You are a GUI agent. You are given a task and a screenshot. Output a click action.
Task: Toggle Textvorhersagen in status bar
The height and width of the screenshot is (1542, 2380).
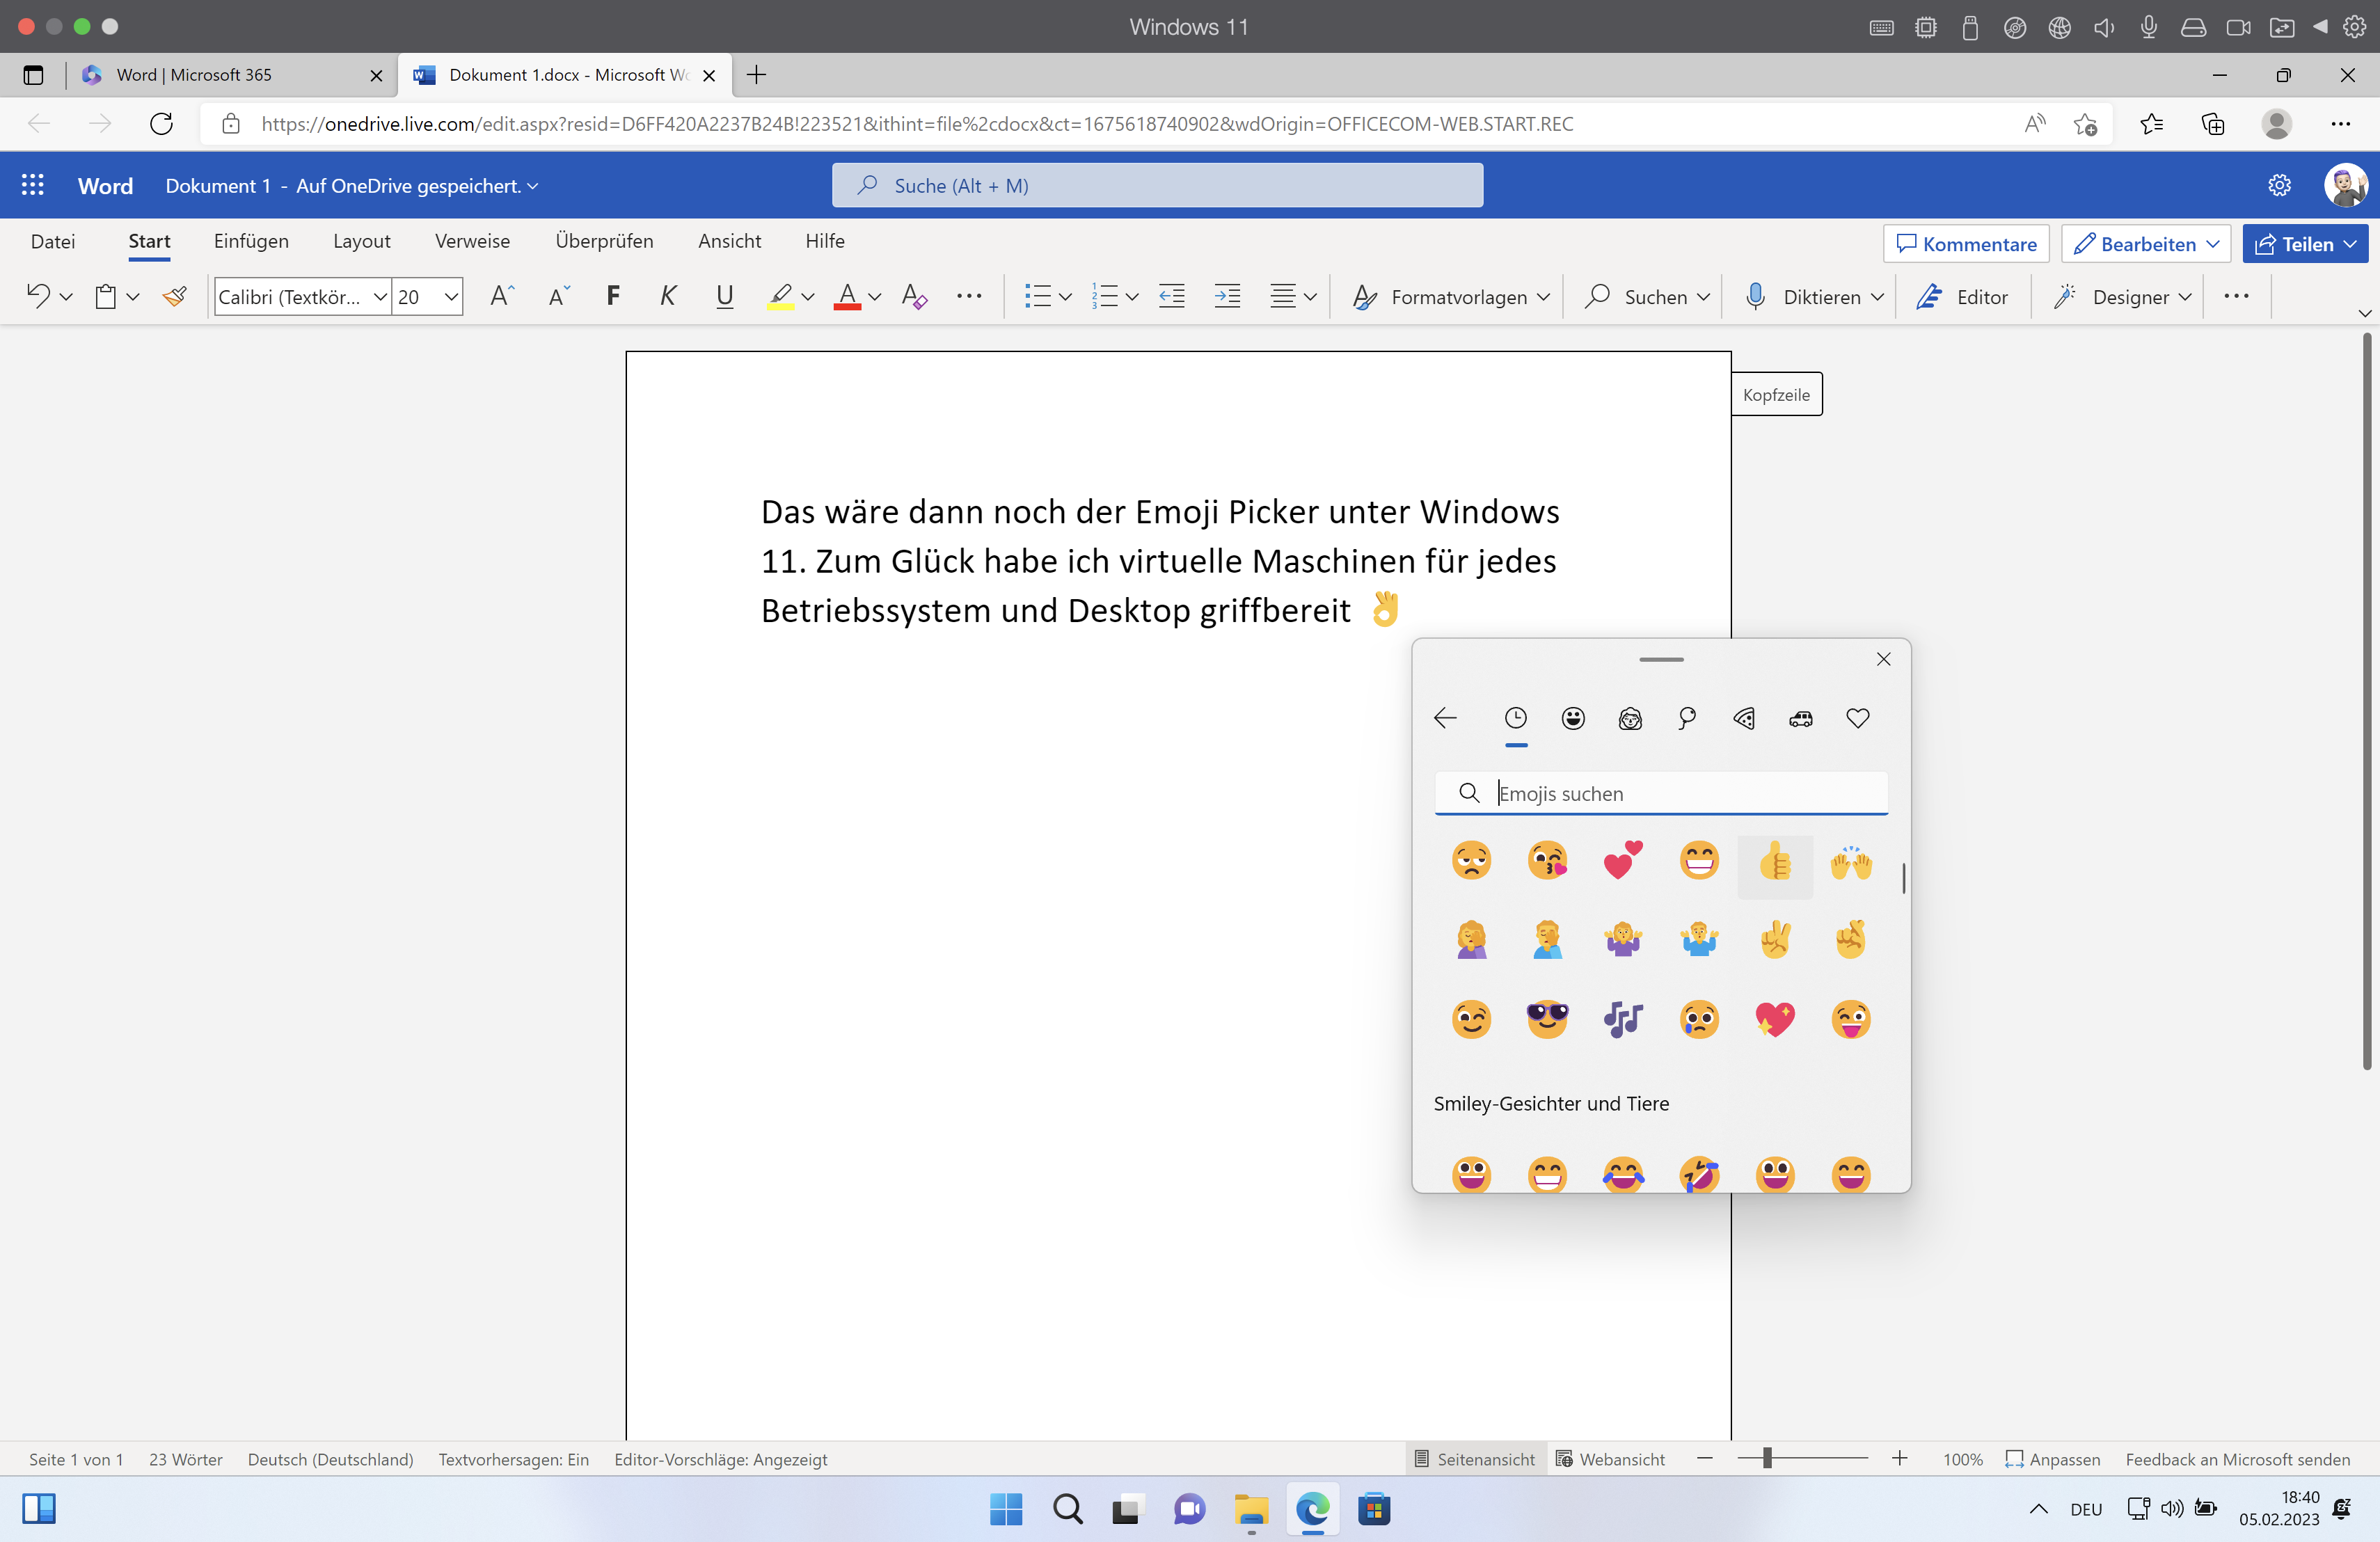pyautogui.click(x=514, y=1459)
